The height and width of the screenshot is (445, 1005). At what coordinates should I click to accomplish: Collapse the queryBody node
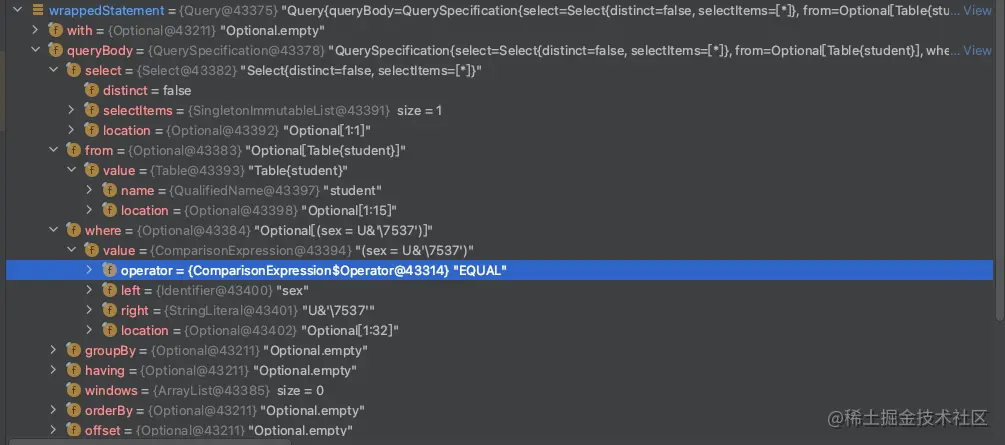[x=36, y=50]
